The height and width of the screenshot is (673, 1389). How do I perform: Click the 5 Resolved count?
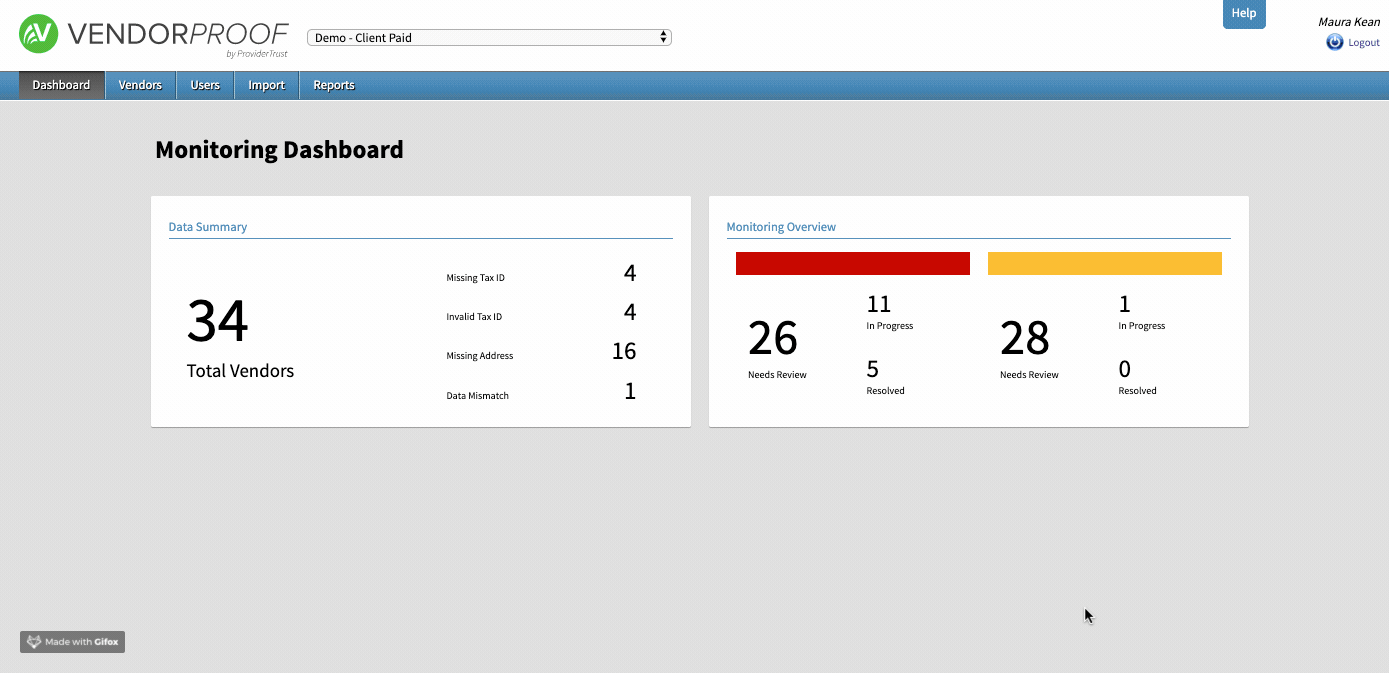(x=873, y=370)
